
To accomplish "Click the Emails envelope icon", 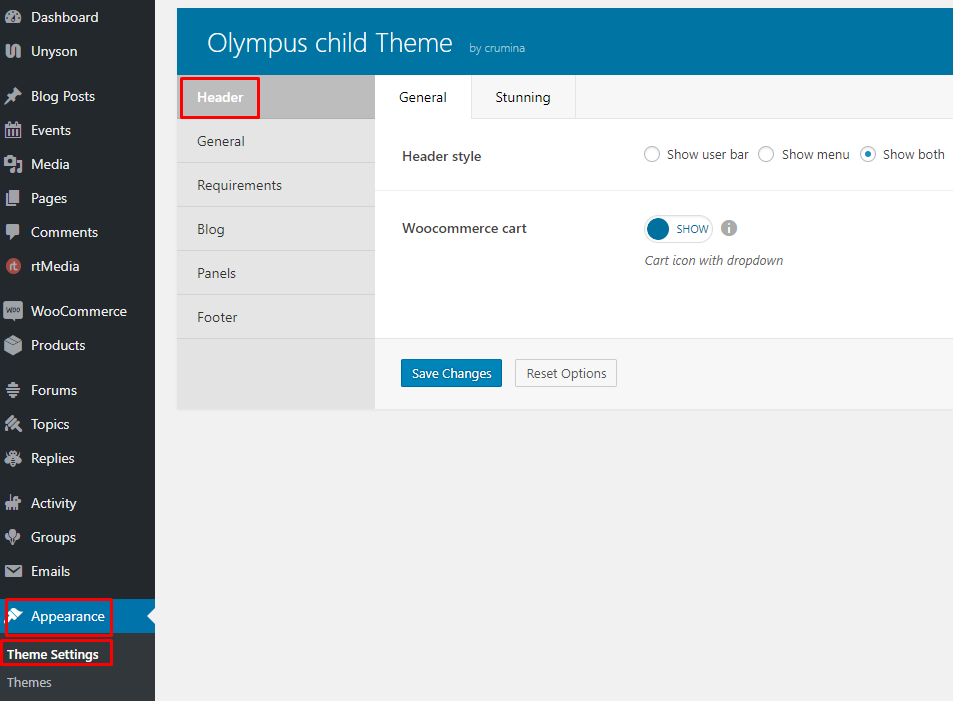I will click(x=13, y=571).
